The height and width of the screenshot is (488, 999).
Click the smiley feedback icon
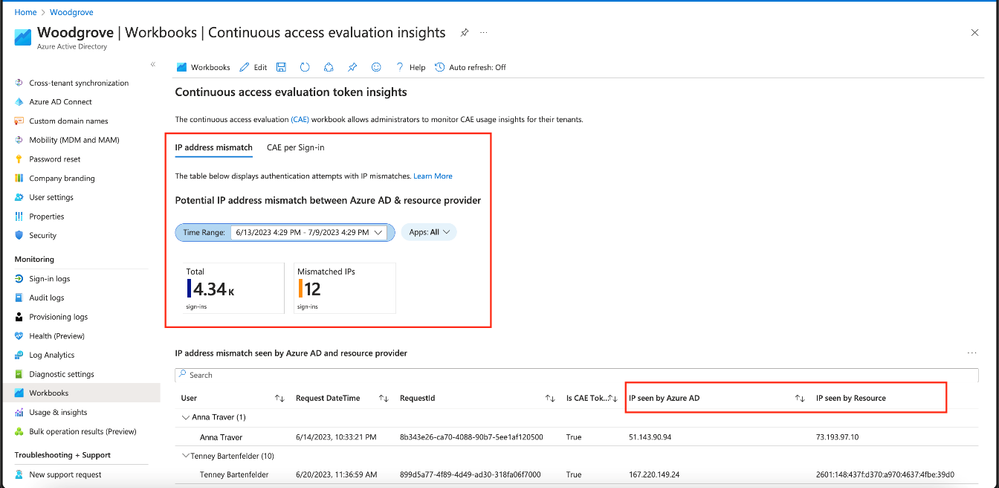(376, 67)
